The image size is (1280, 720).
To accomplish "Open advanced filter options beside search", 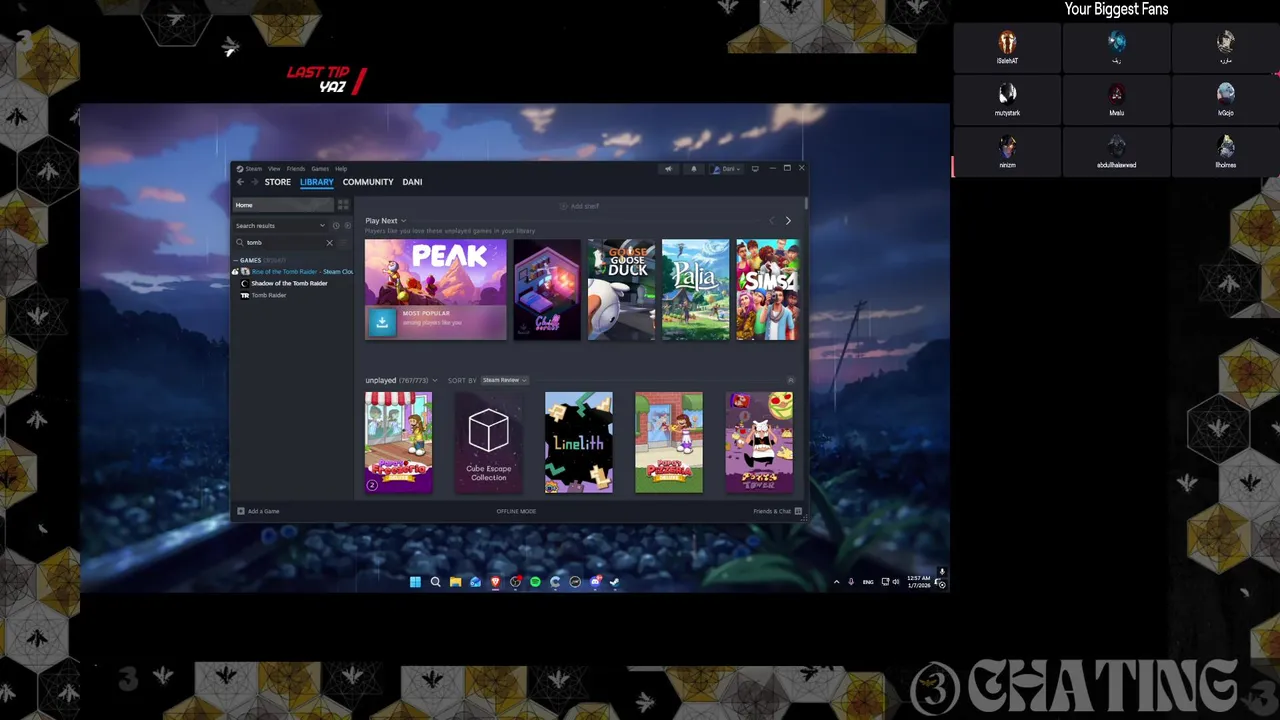I will pyautogui.click(x=344, y=243).
